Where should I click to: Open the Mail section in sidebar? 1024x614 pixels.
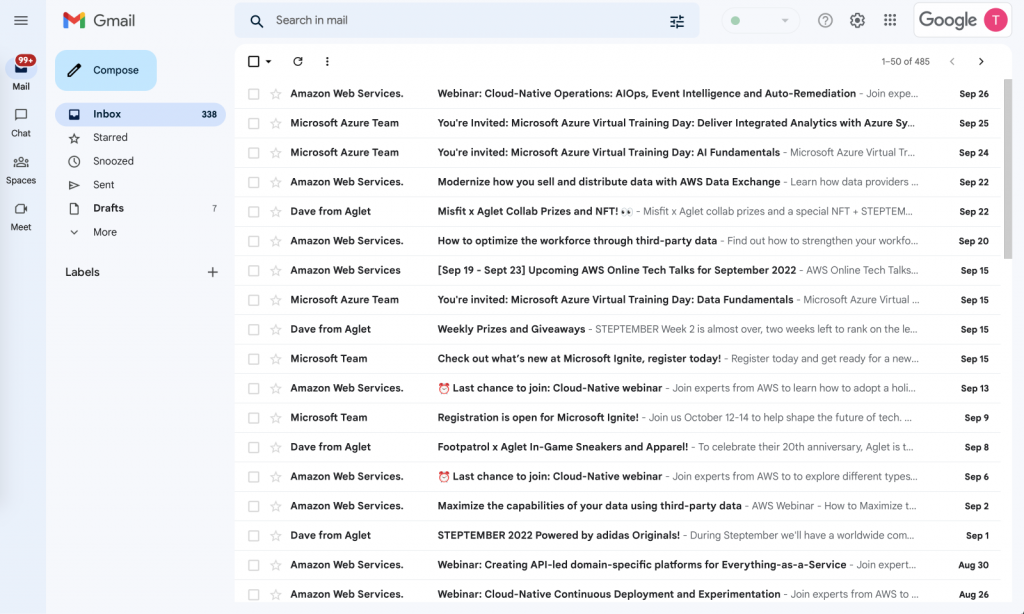pyautogui.click(x=21, y=73)
